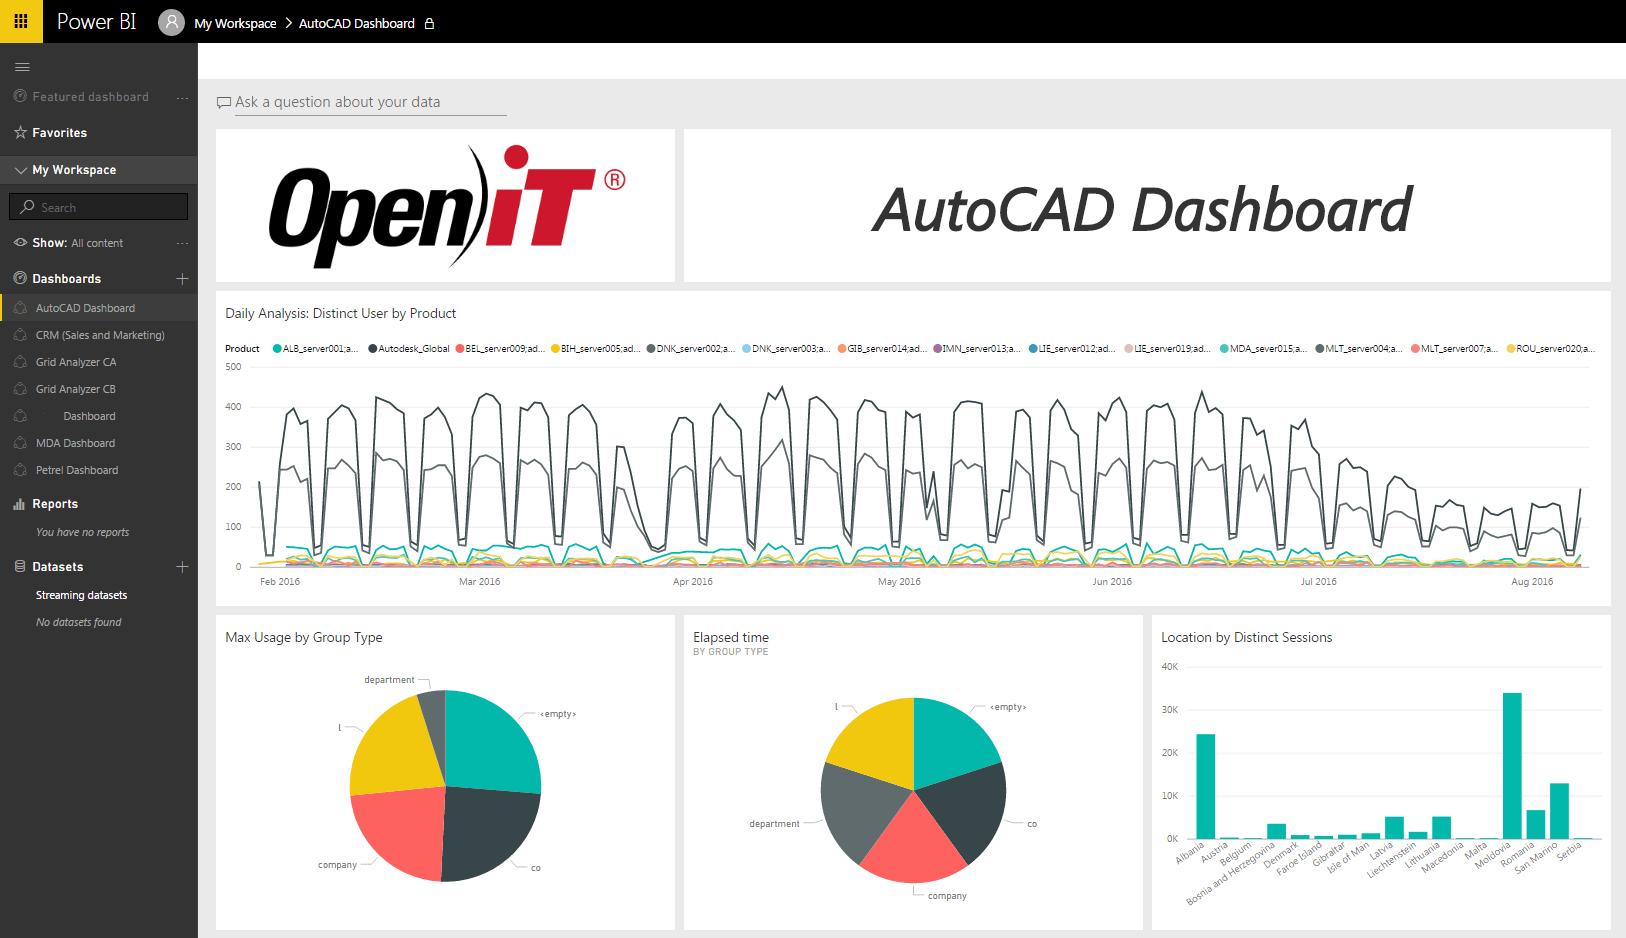The height and width of the screenshot is (938, 1626).
Task: Click icon beside MDA Dashboard
Action: click(x=20, y=443)
